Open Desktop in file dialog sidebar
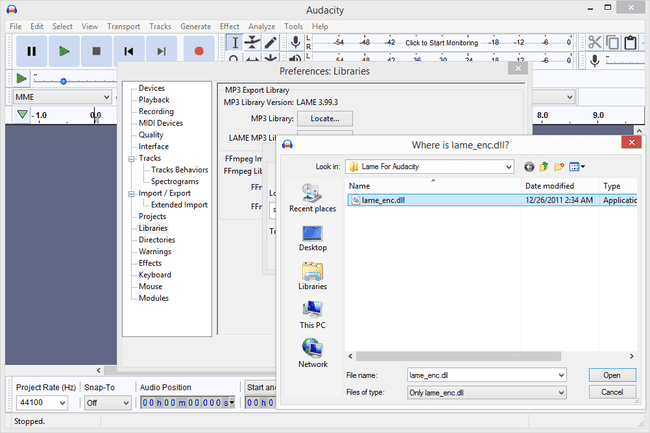The width and height of the screenshot is (650, 433). [x=313, y=238]
